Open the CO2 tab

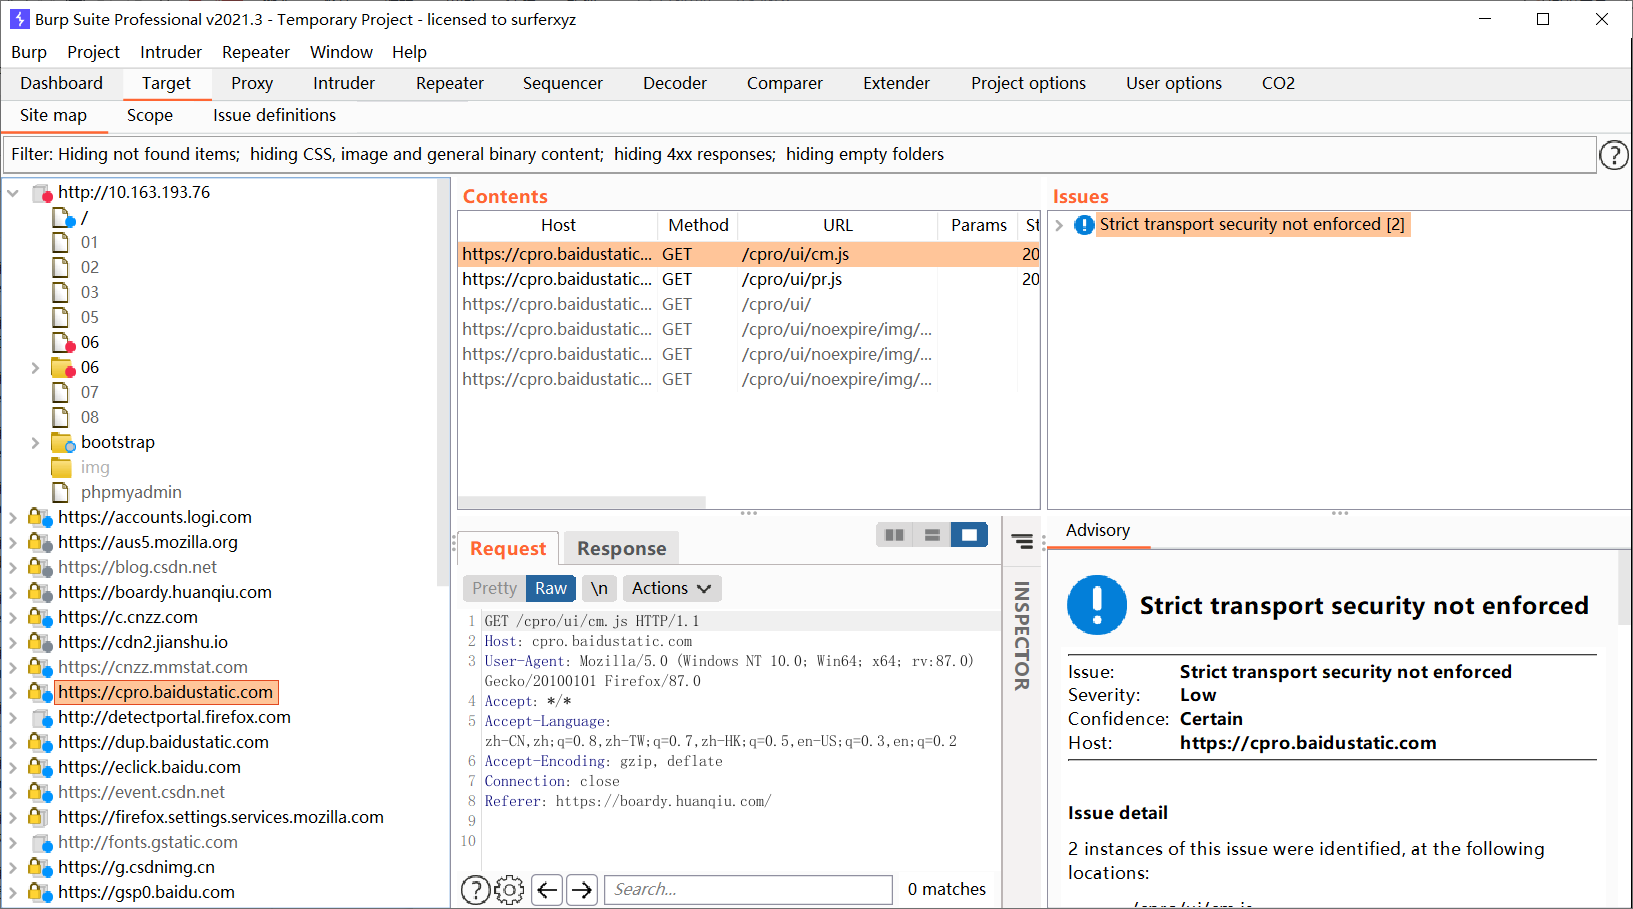tap(1278, 83)
